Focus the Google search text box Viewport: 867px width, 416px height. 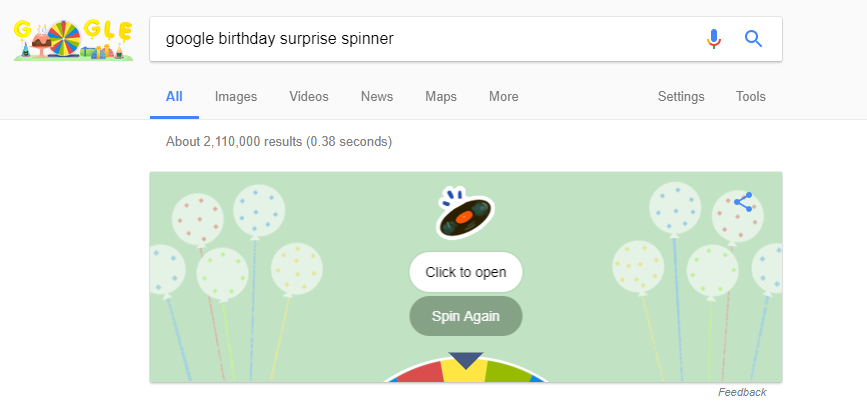[x=420, y=39]
